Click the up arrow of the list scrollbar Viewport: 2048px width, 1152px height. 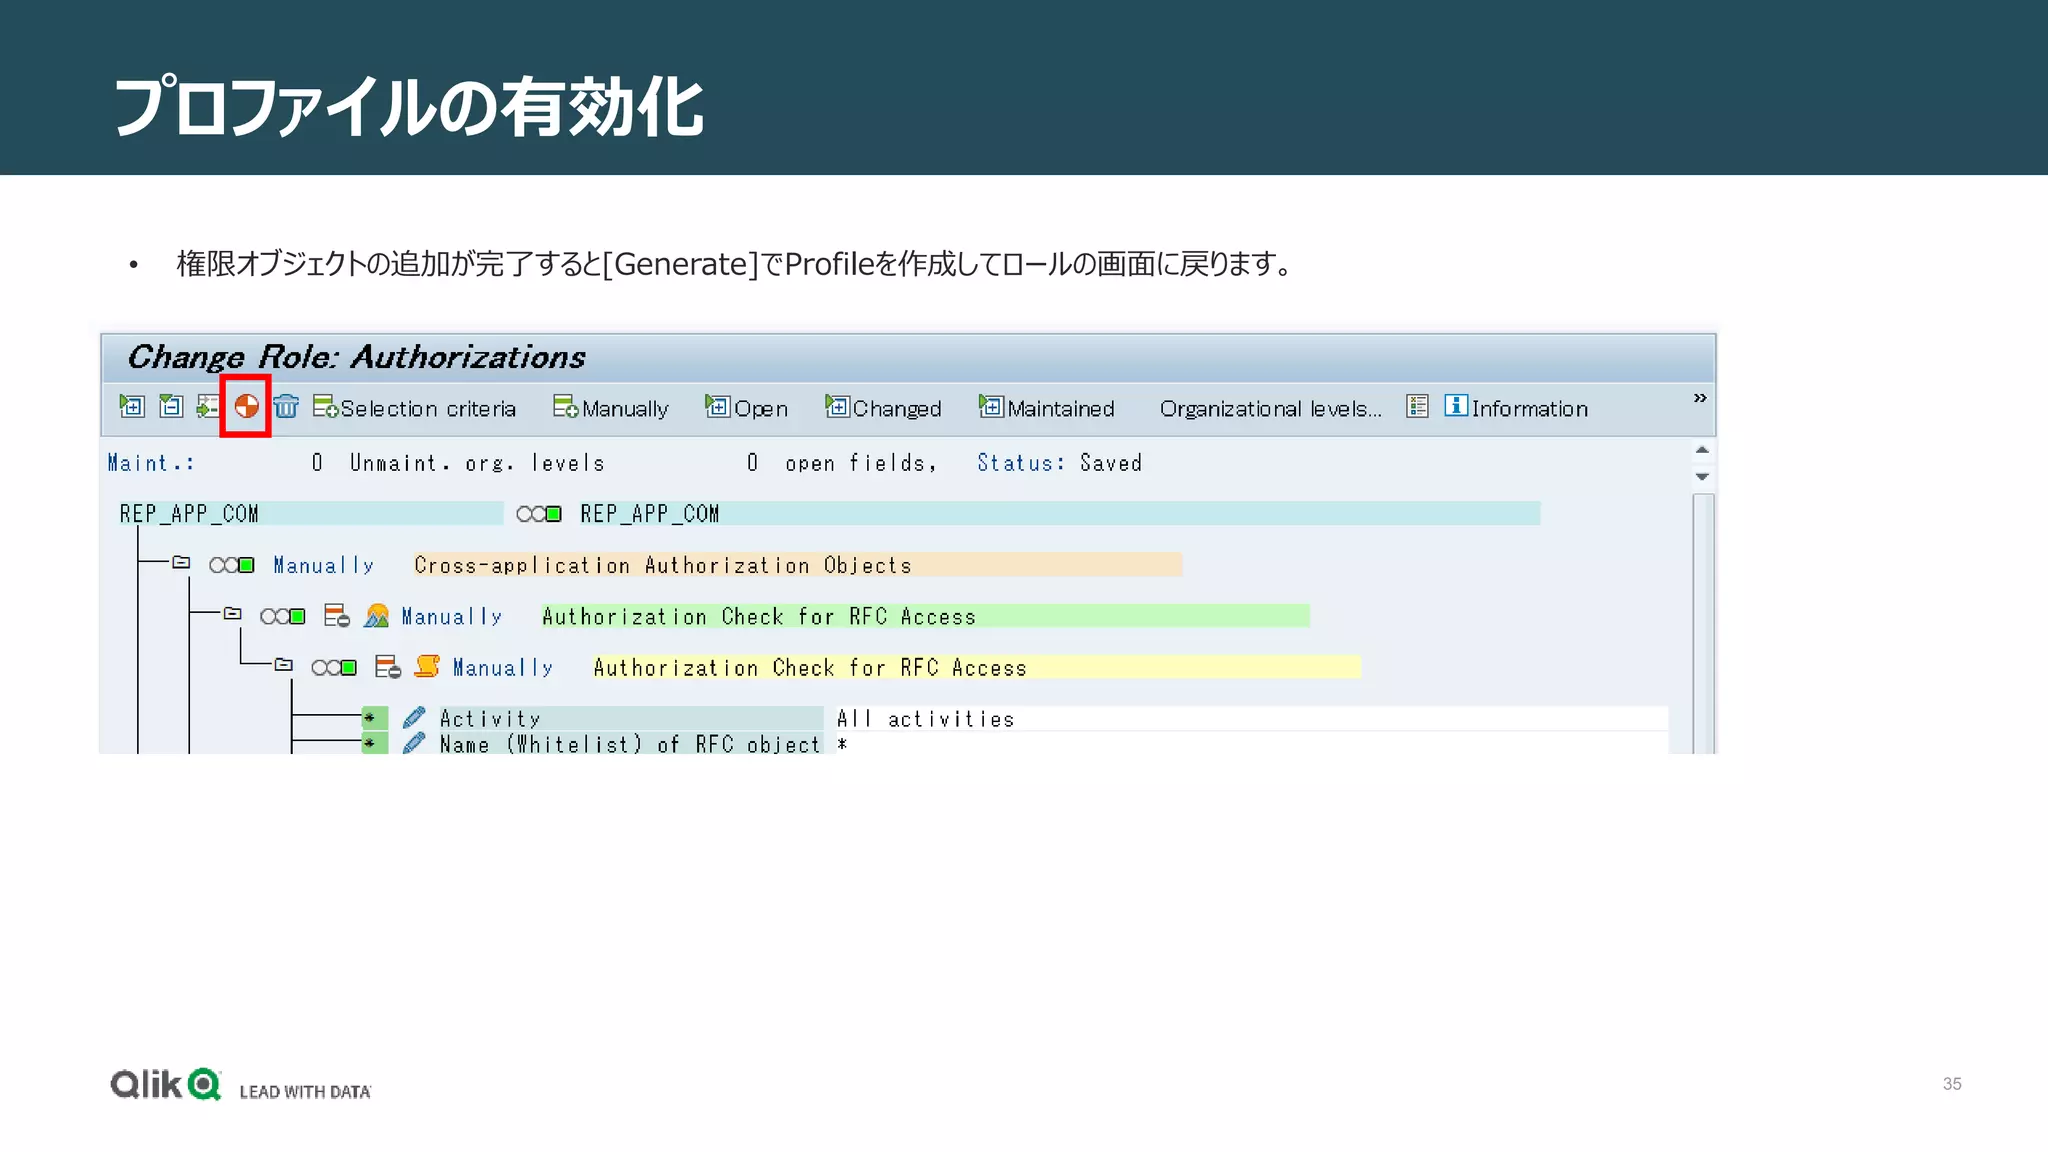point(1702,450)
